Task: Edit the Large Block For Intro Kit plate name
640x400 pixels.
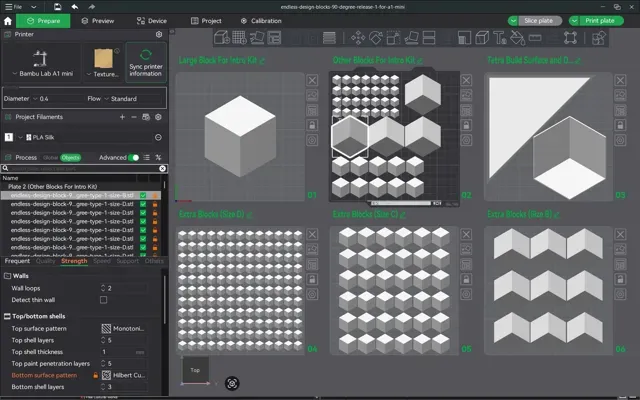Action: 262,61
